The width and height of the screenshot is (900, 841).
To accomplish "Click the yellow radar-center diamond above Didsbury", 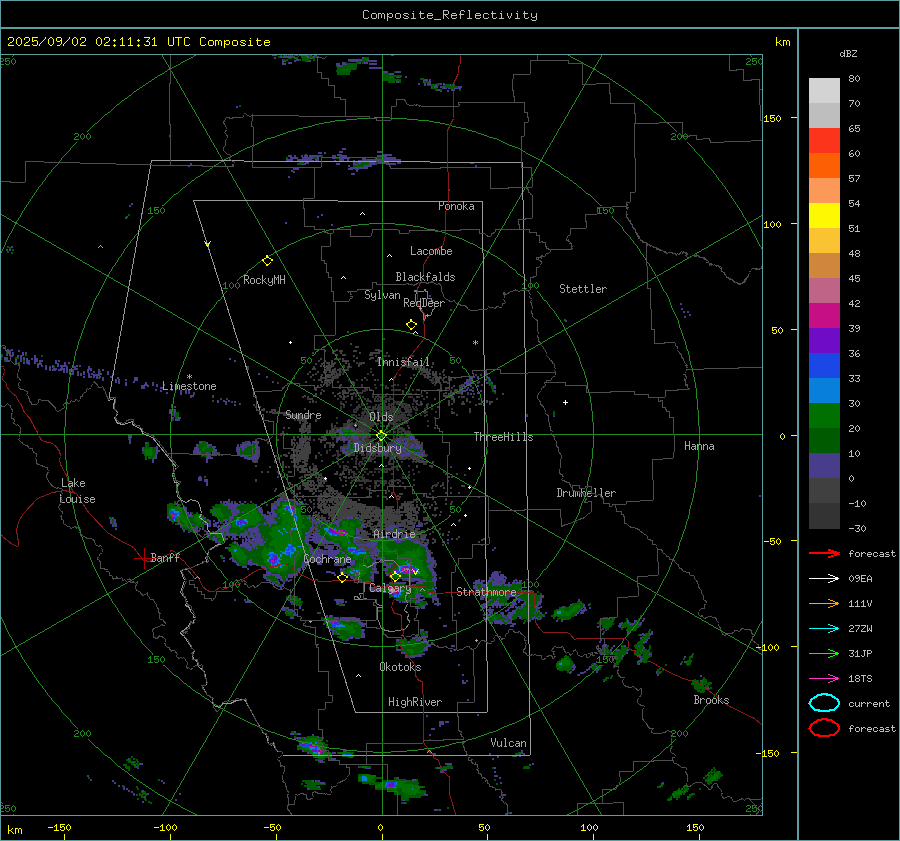I will click(x=381, y=436).
